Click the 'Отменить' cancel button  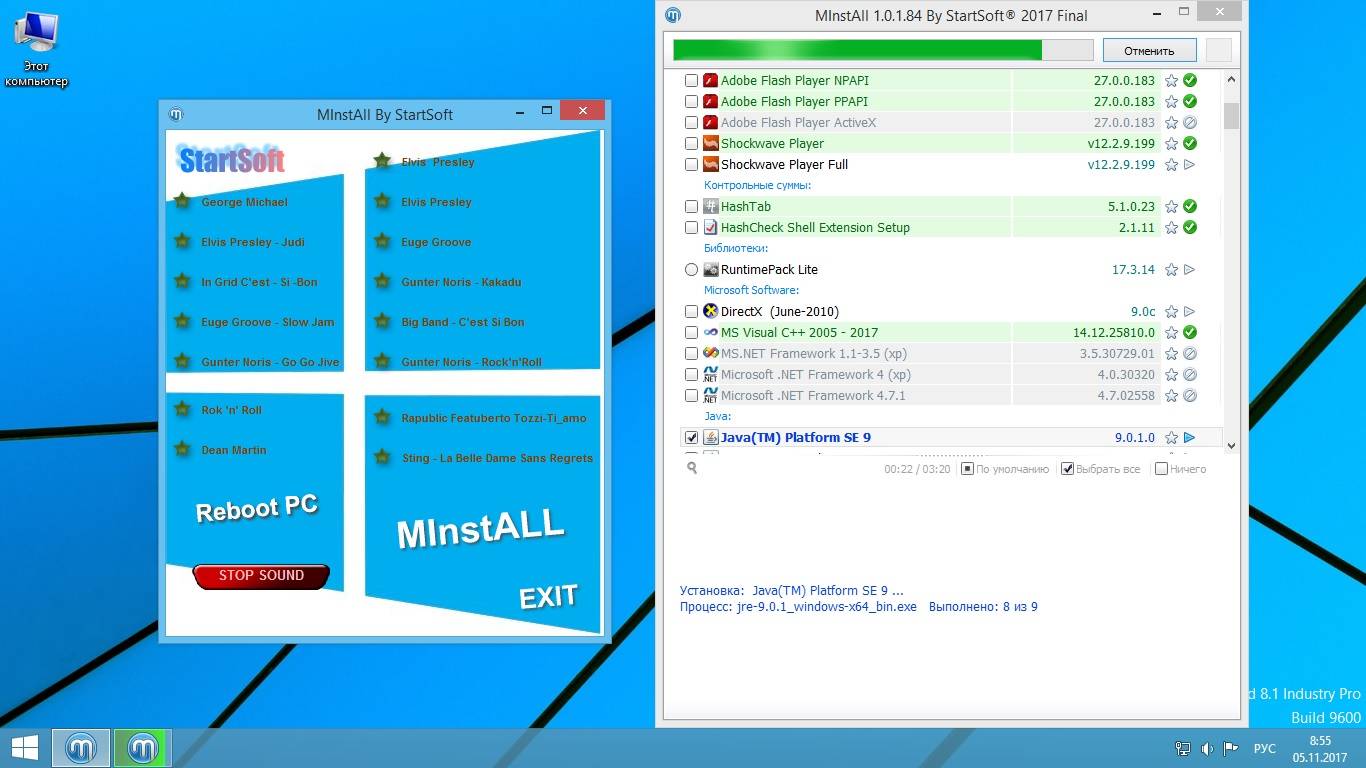[x=1149, y=50]
